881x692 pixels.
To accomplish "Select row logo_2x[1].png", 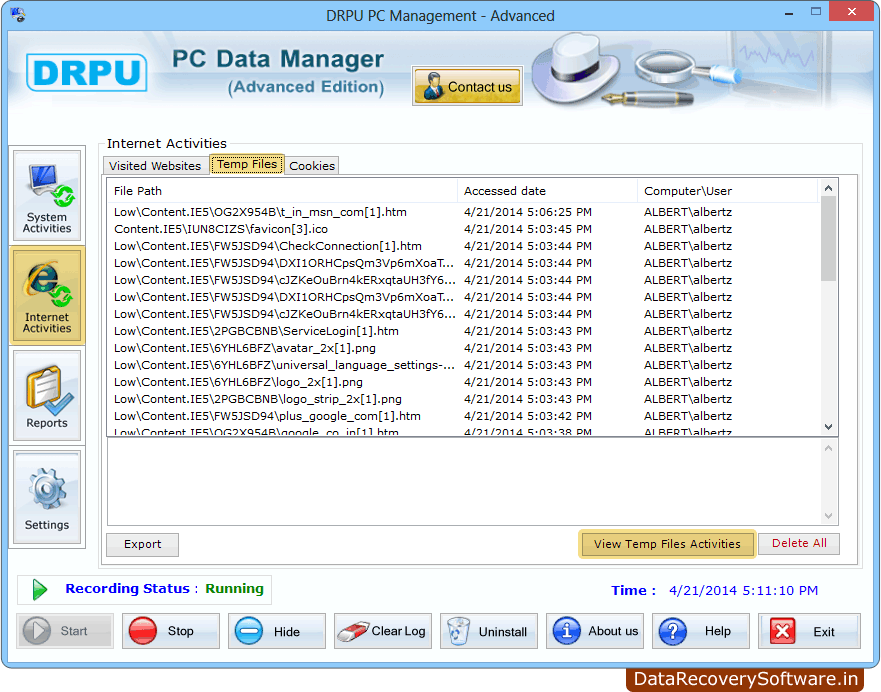I will tap(463, 382).
